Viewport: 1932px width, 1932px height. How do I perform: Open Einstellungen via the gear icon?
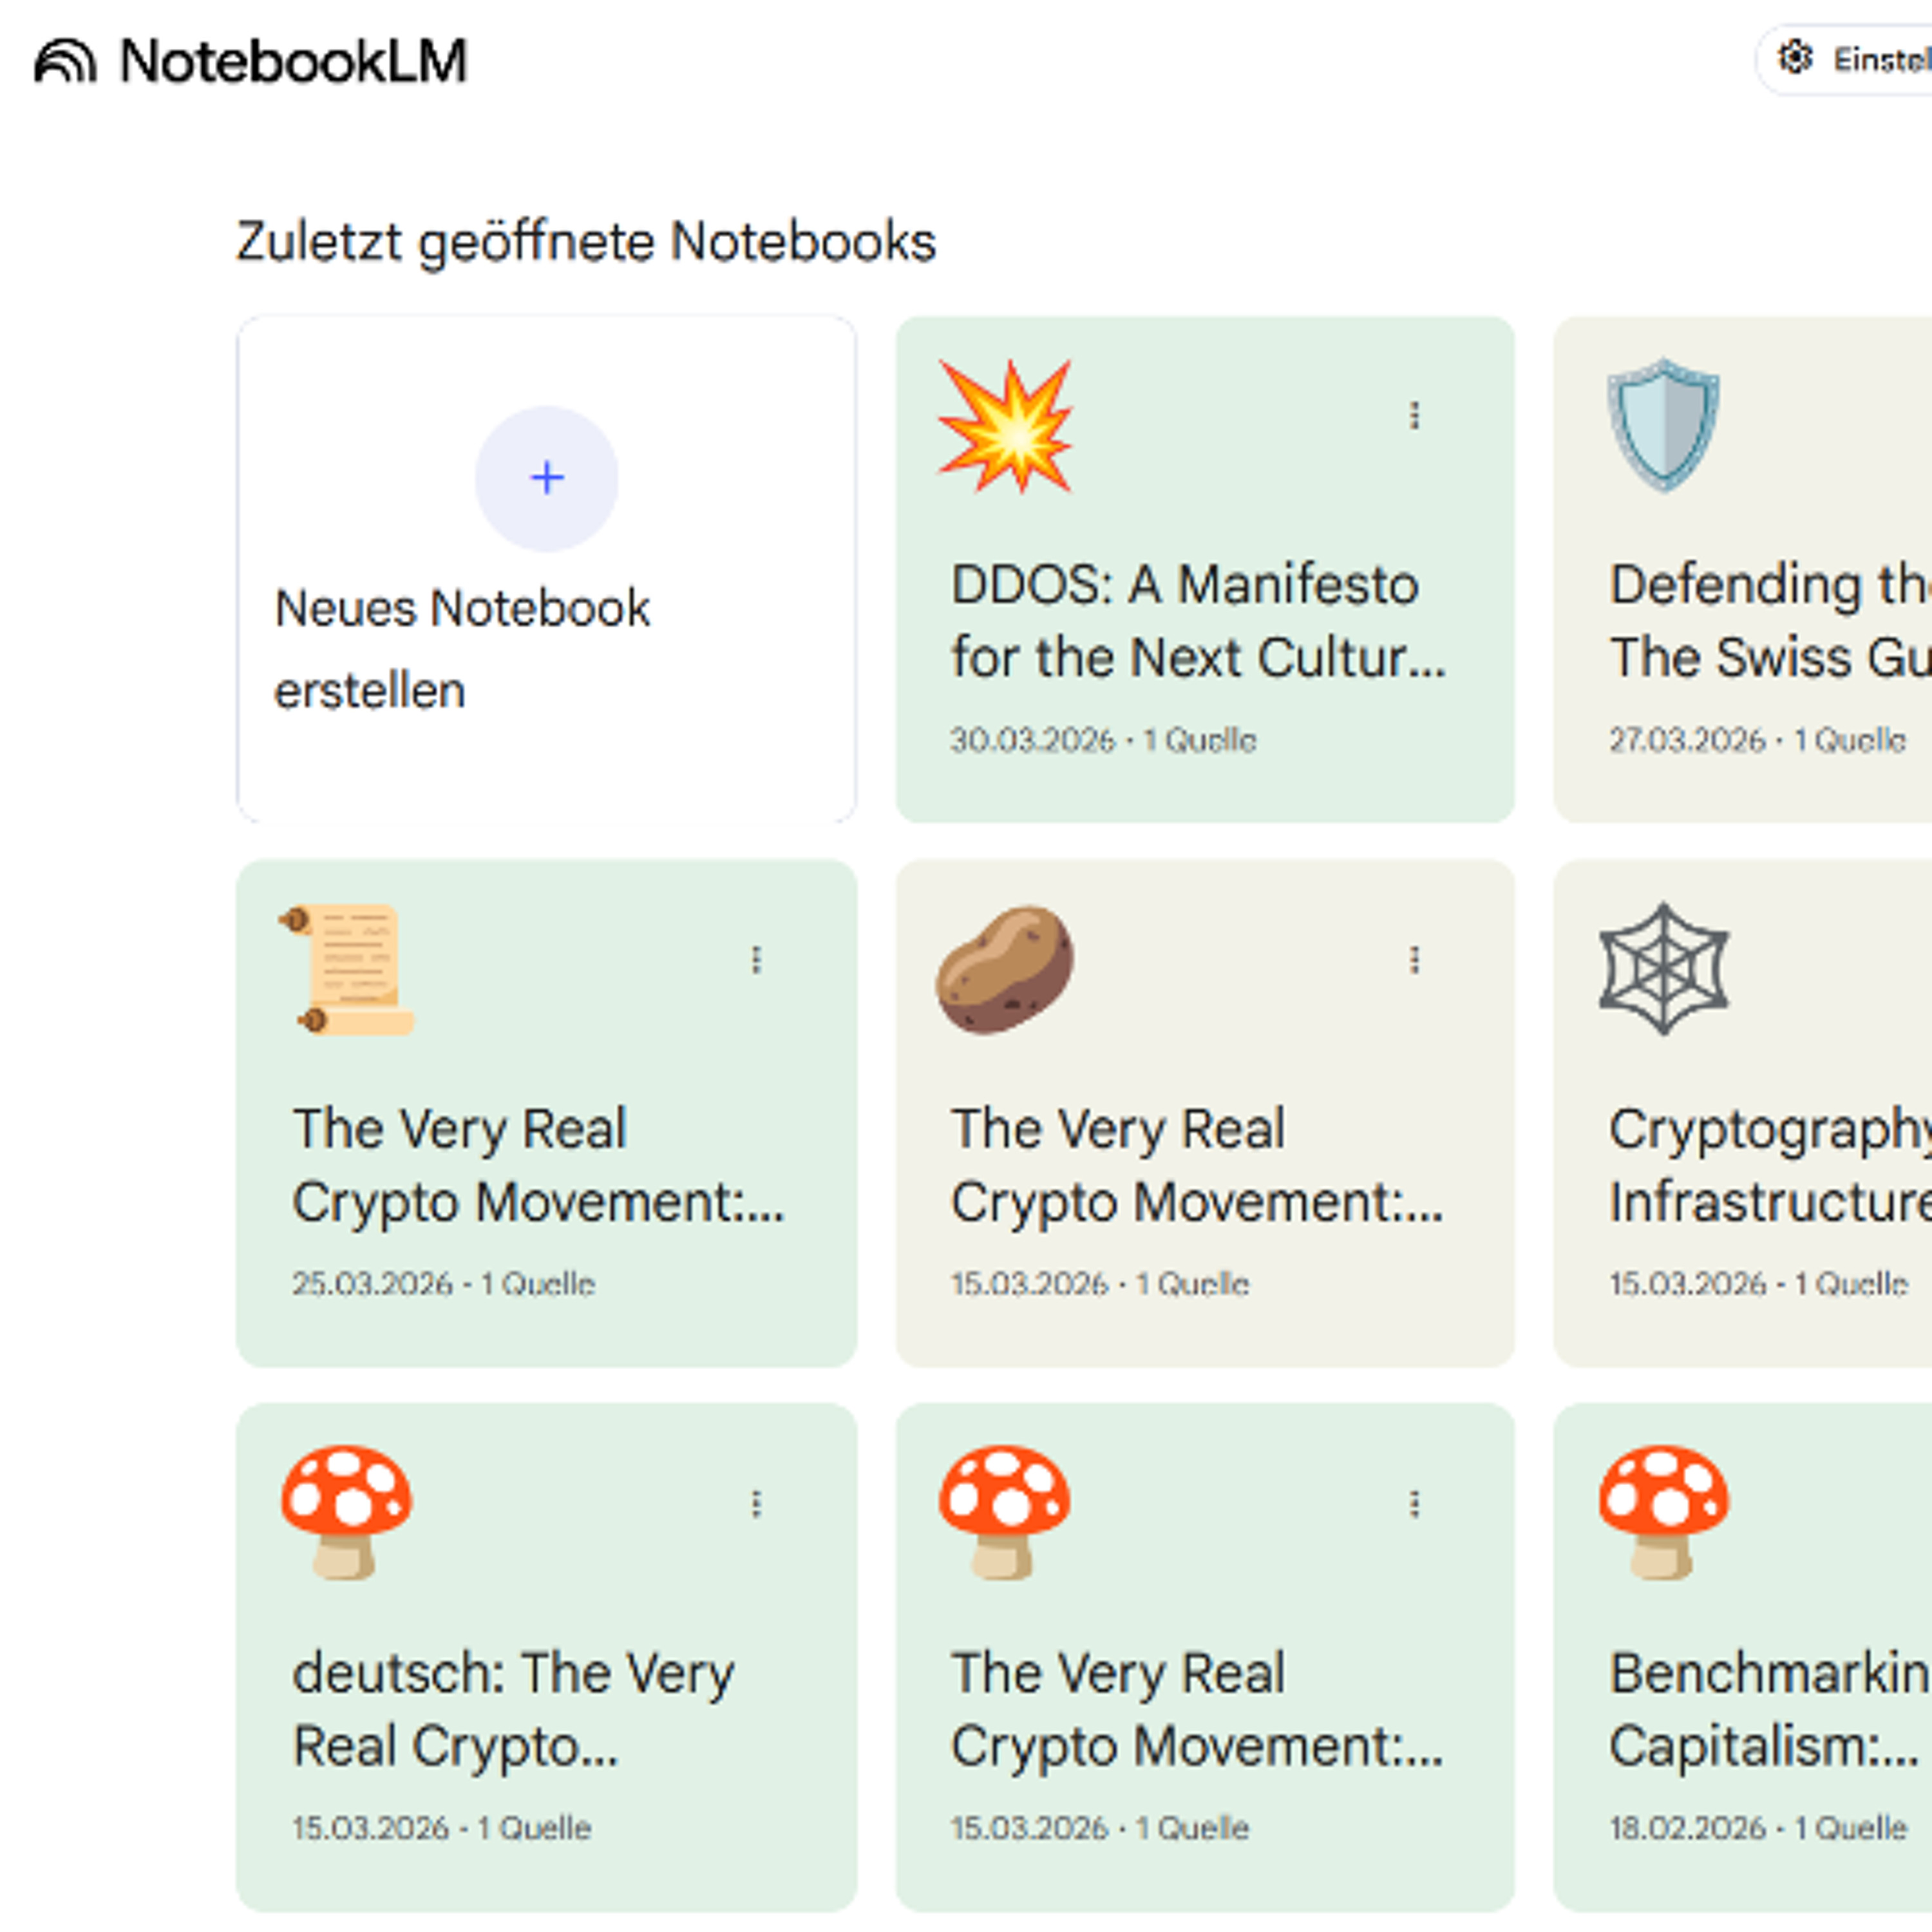(x=1795, y=59)
